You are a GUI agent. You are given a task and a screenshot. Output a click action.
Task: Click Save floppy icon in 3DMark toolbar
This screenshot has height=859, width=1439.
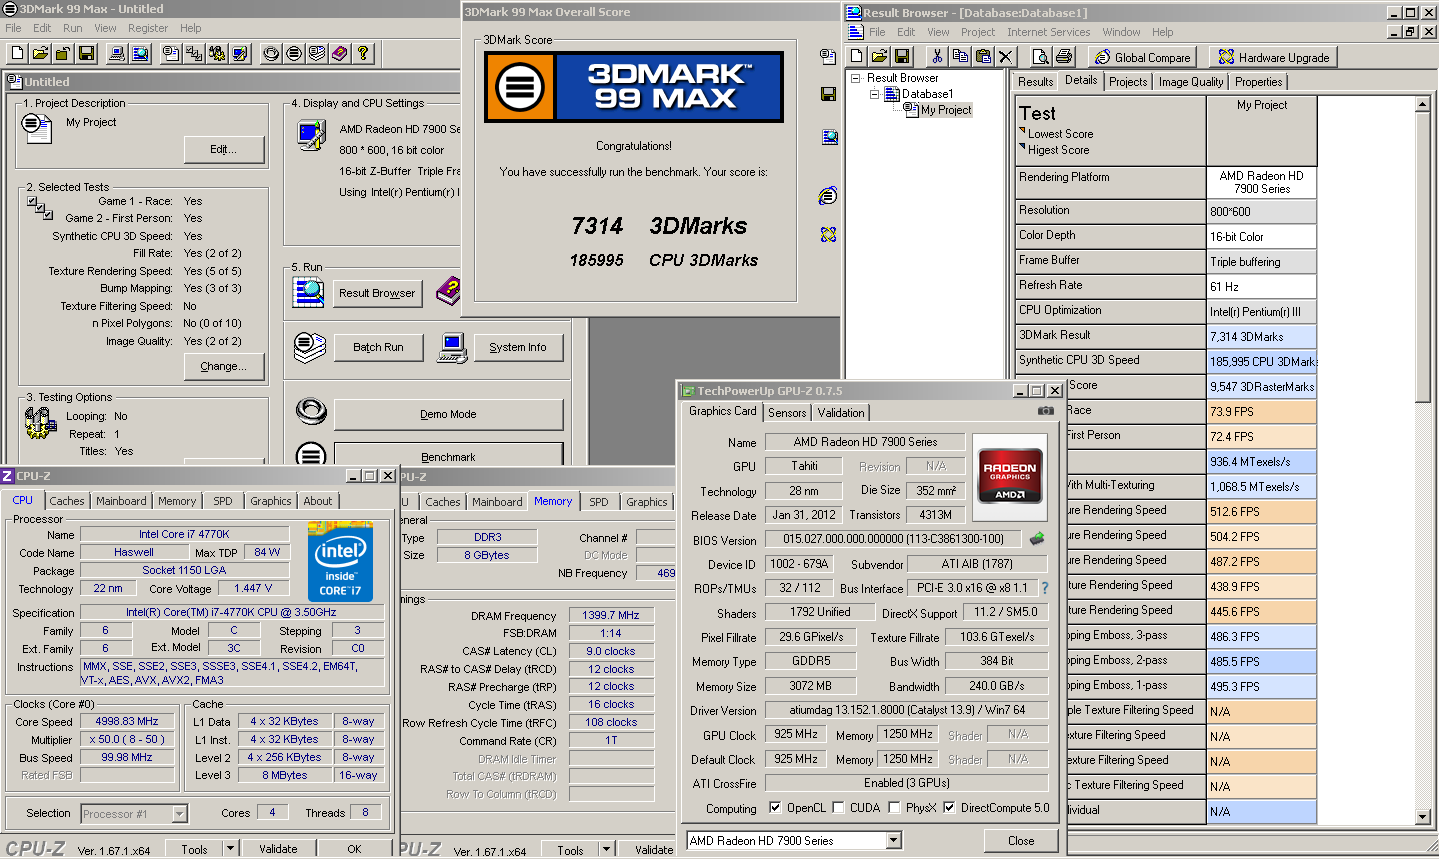(86, 54)
